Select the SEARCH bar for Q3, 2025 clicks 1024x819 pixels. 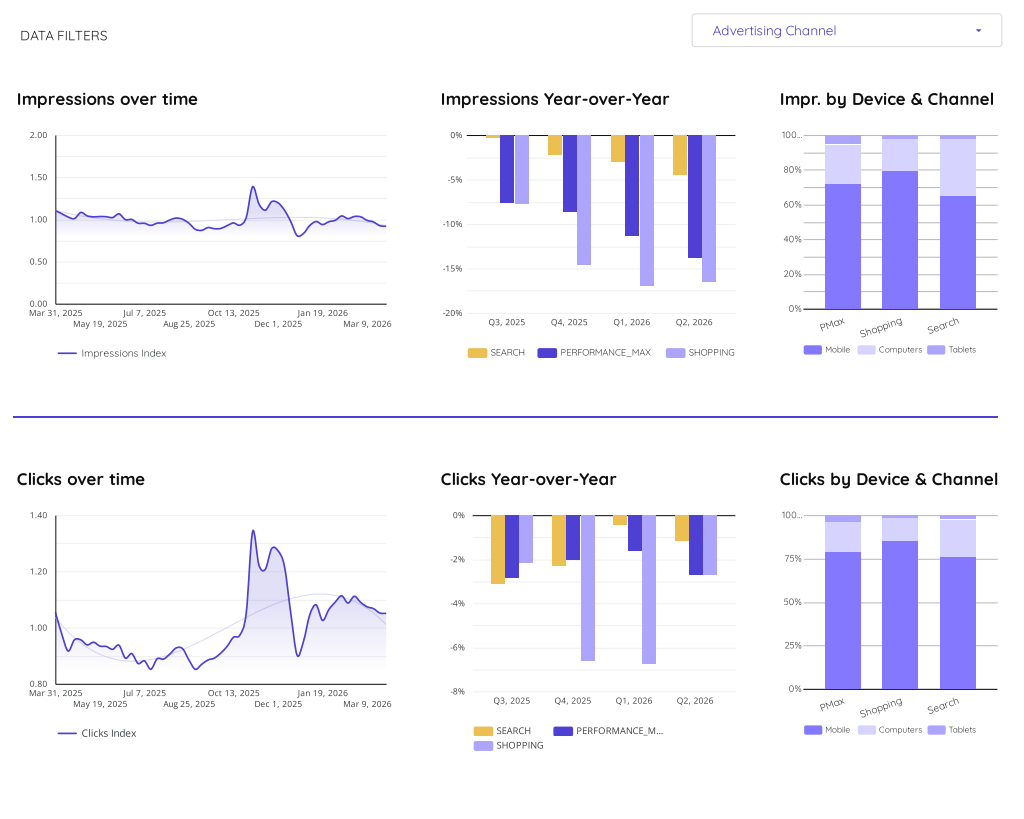click(x=498, y=549)
